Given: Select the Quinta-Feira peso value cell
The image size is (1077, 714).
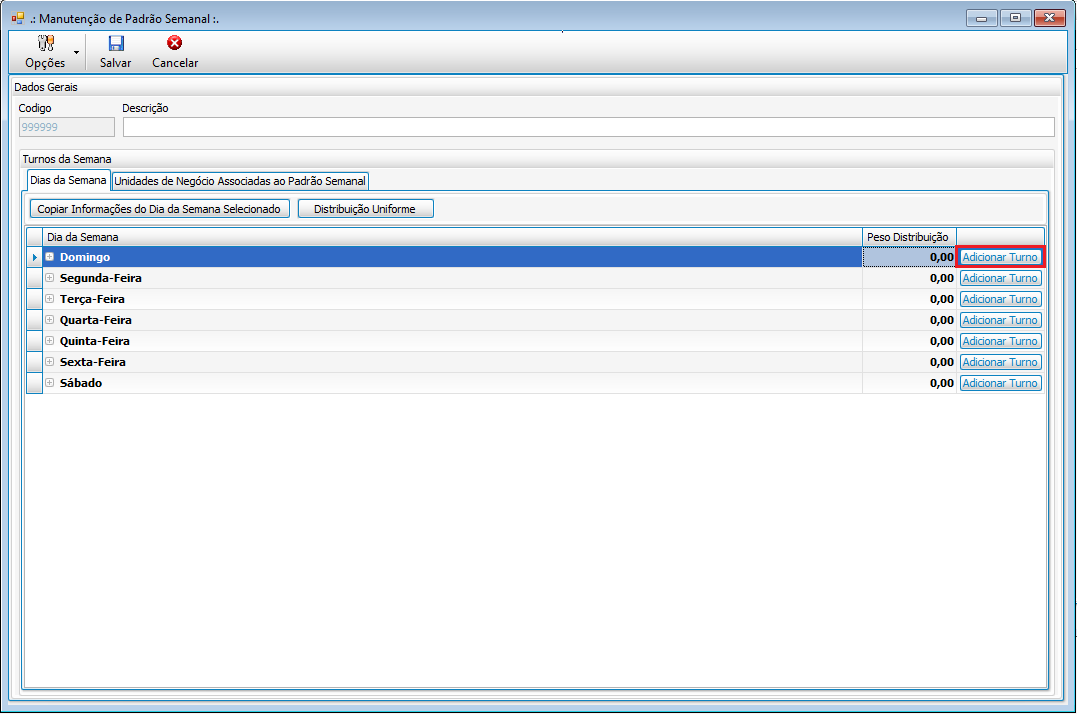Looking at the screenshot, I should point(909,341).
